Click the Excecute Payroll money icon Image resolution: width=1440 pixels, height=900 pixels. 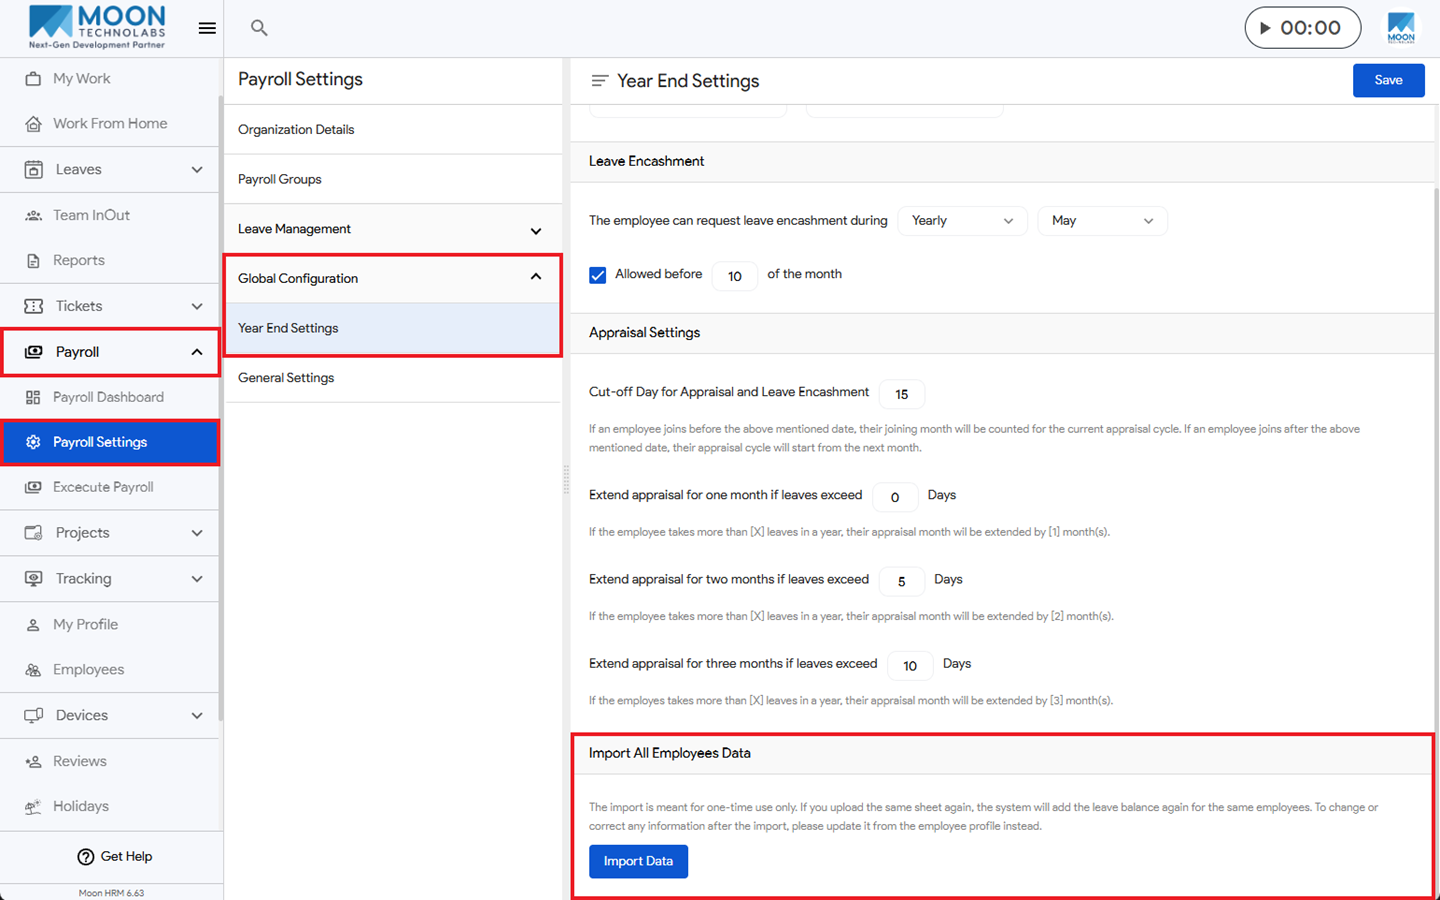point(33,487)
